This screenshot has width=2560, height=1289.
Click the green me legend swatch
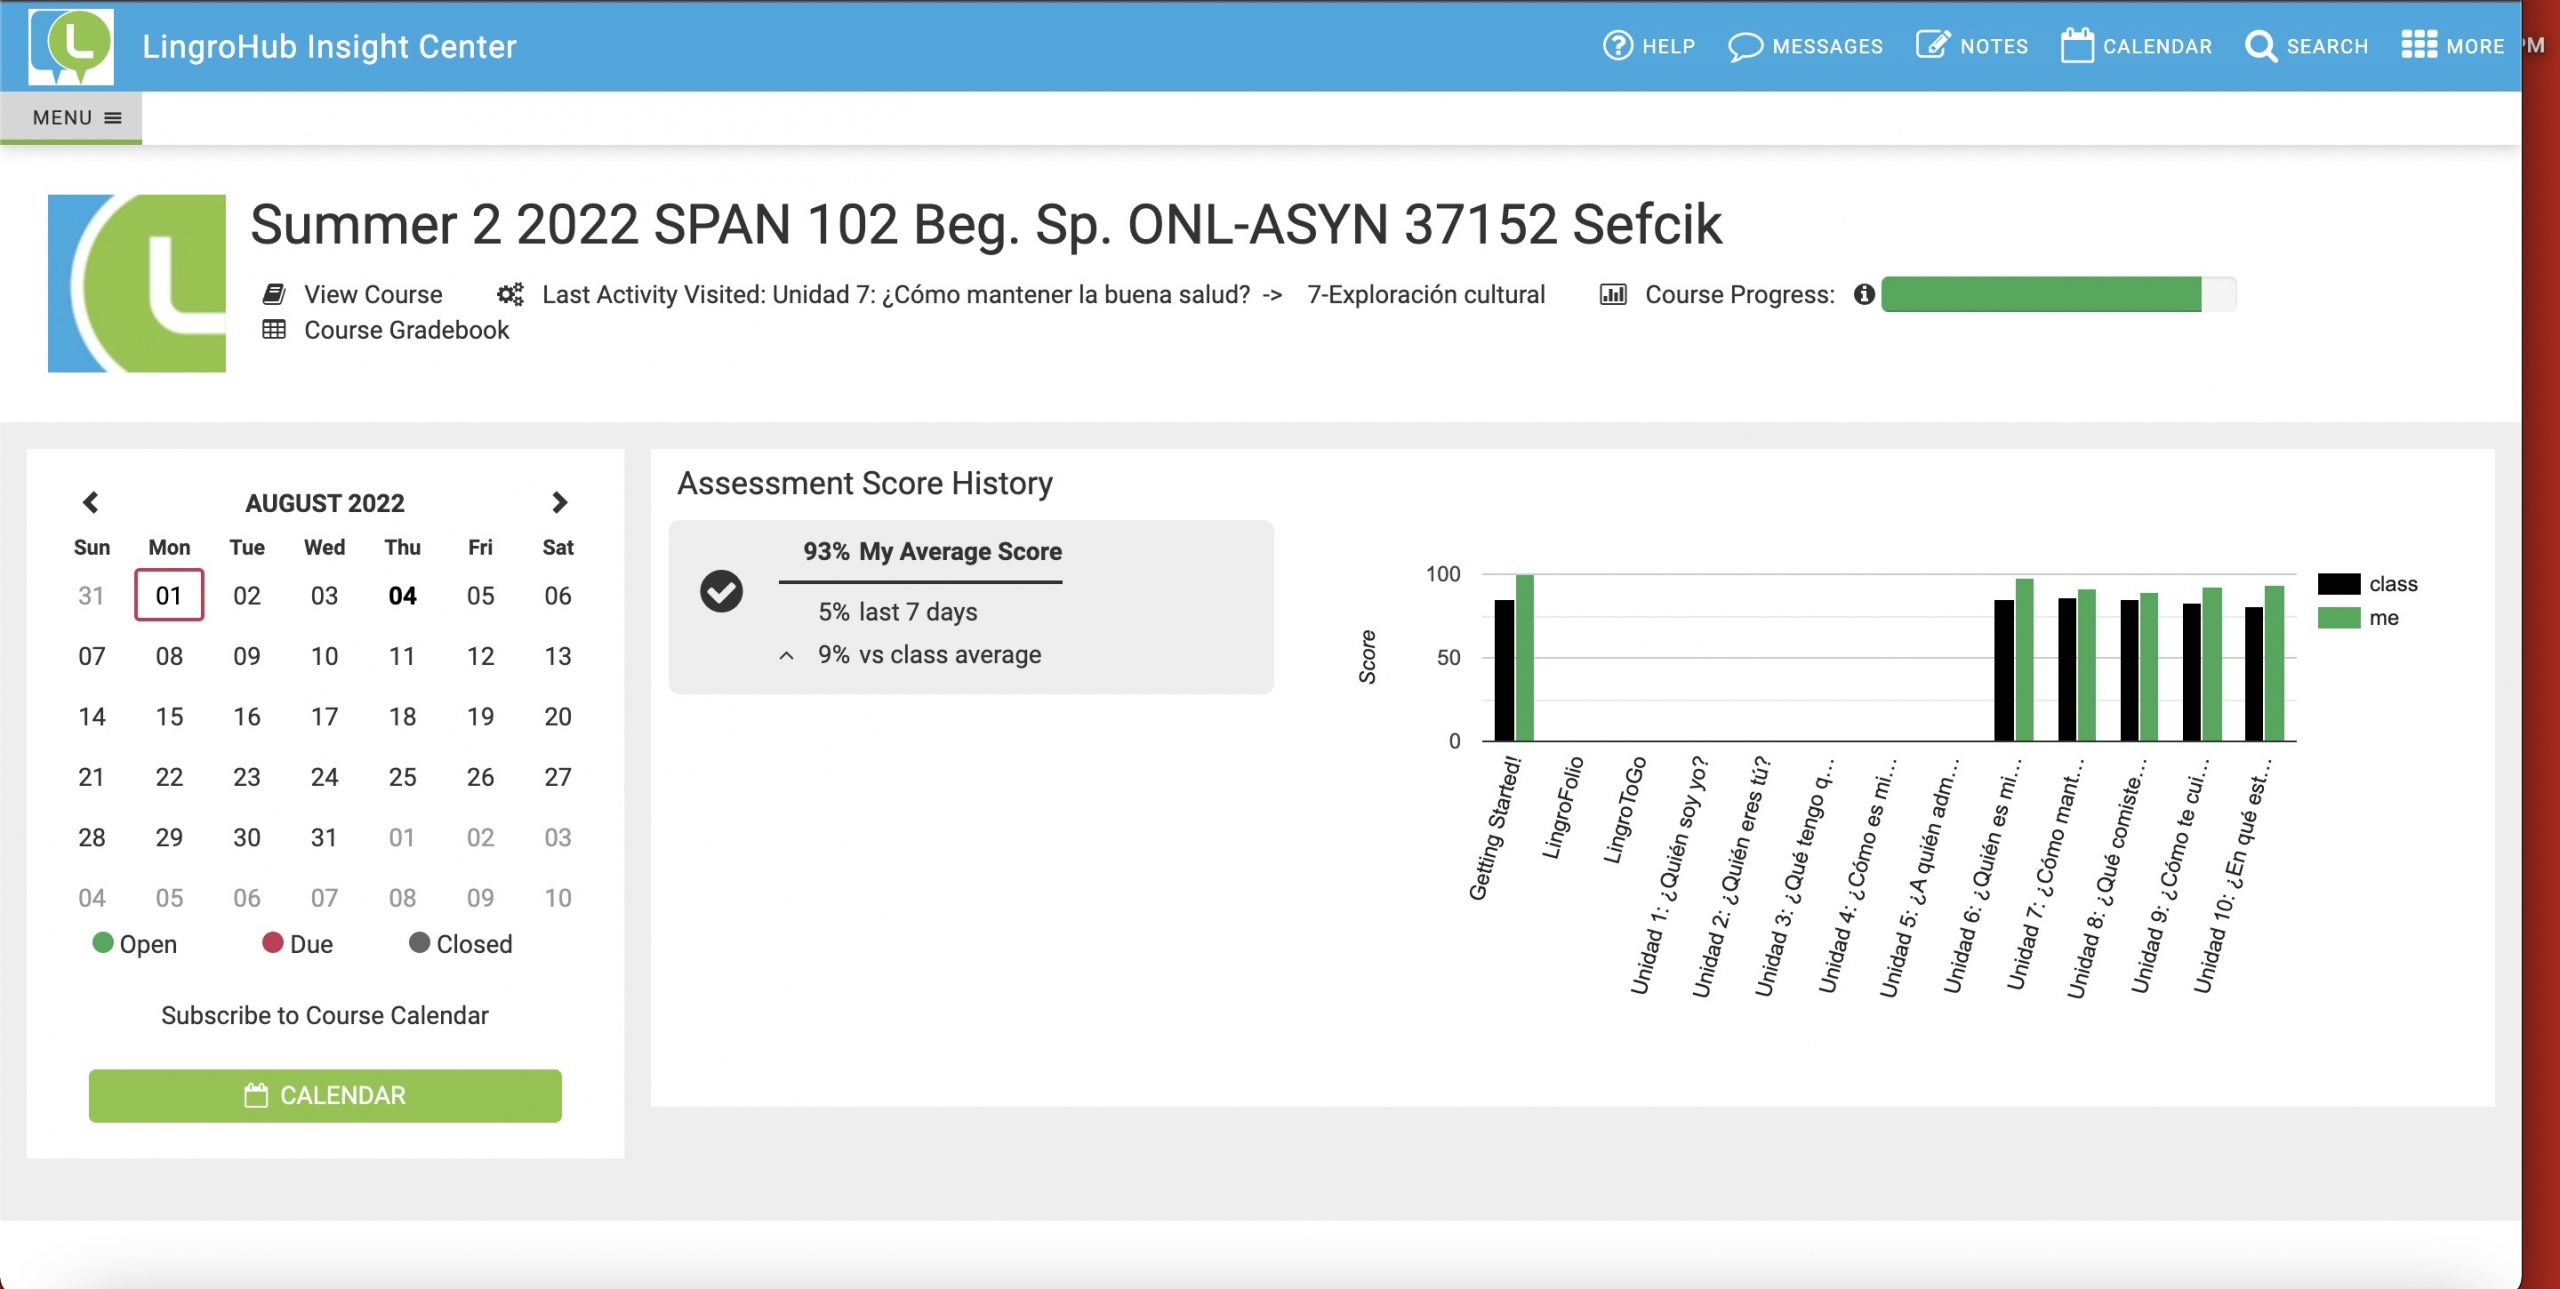[x=2338, y=617]
